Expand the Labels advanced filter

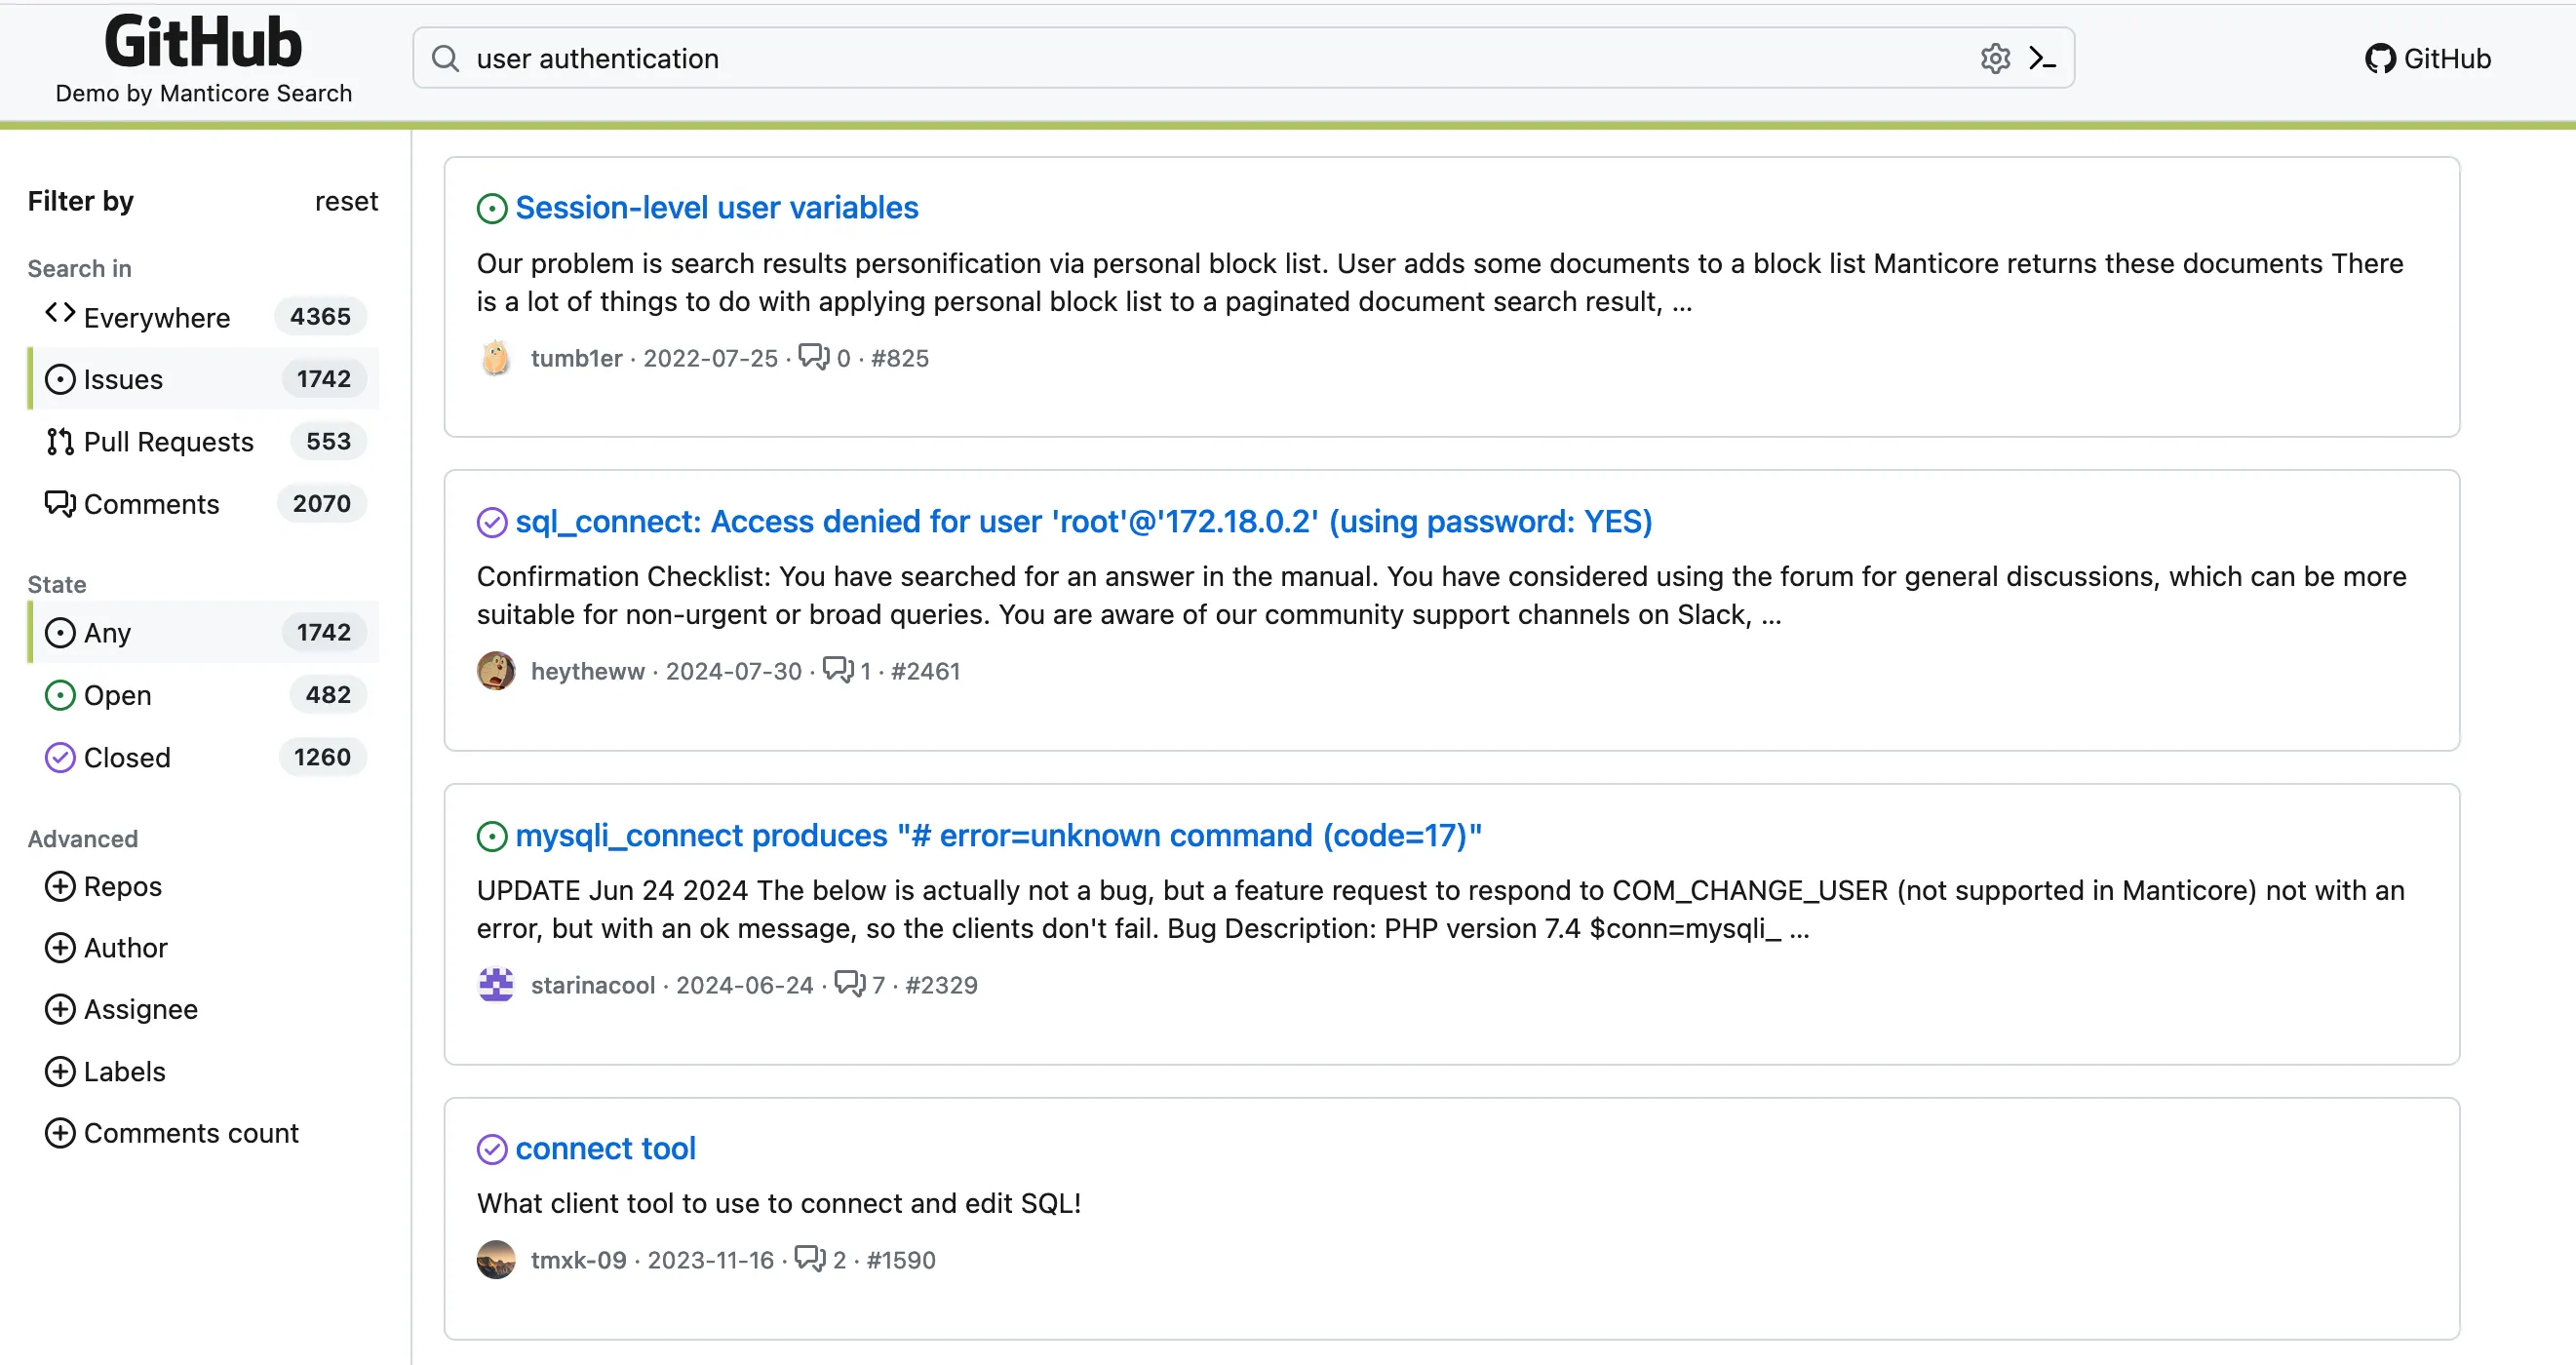107,1071
